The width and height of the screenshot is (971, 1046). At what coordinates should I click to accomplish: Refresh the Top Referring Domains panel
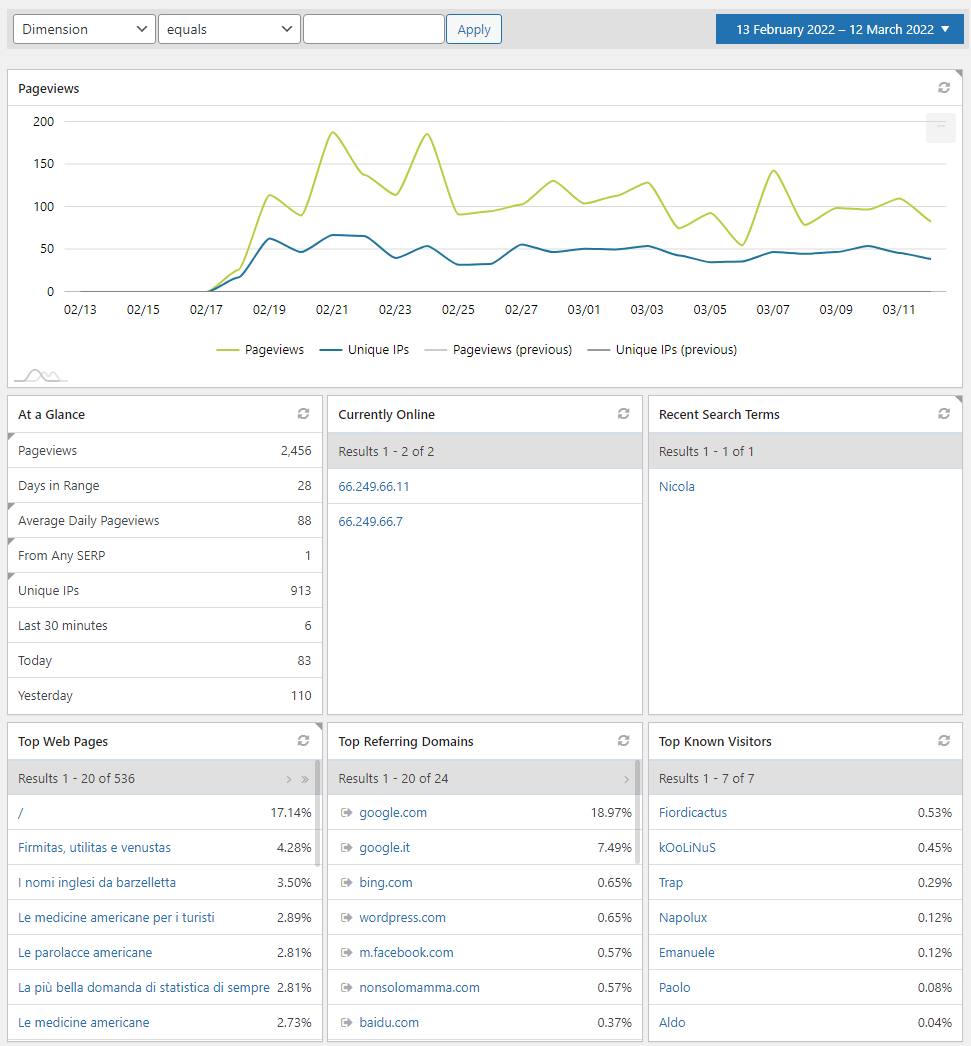[623, 741]
